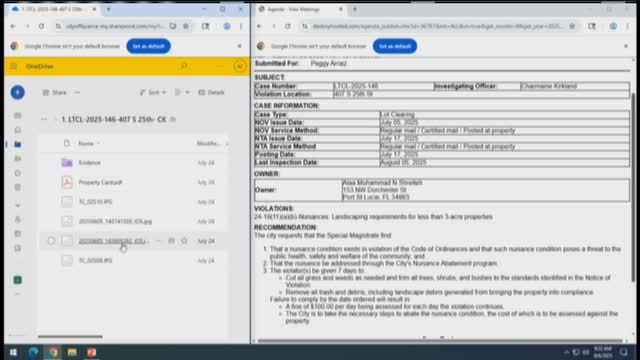Open the Evidence folder
Screen dimensions: 640x360
click(x=89, y=163)
